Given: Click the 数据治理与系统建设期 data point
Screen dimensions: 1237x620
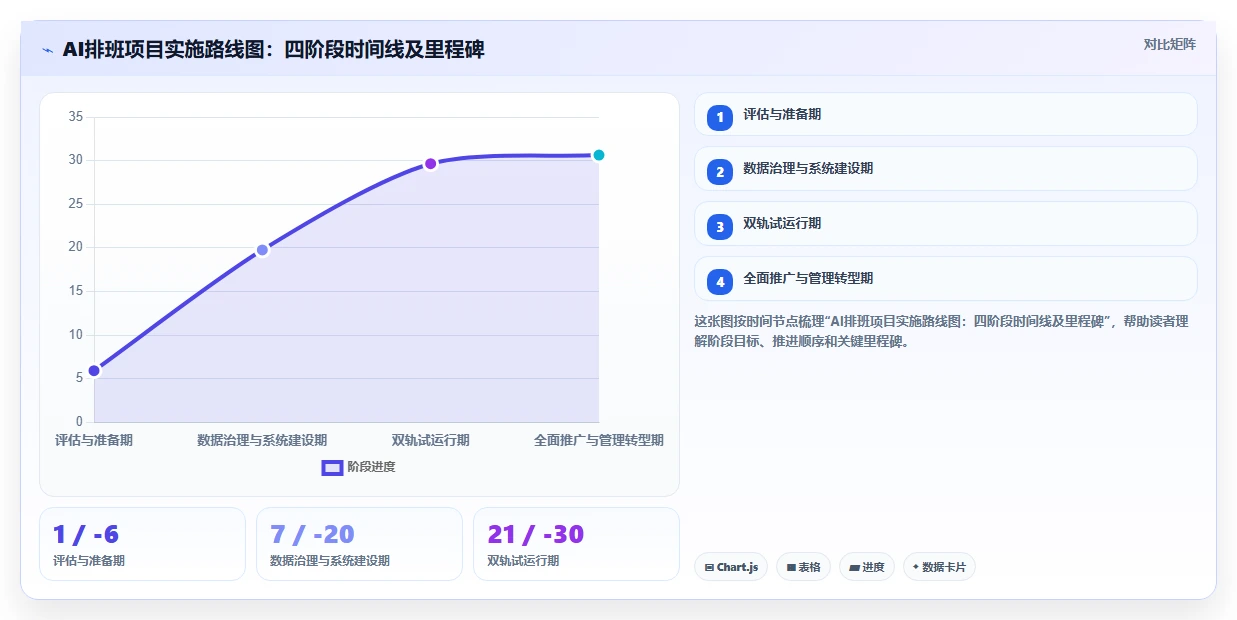Looking at the screenshot, I should pos(262,250).
